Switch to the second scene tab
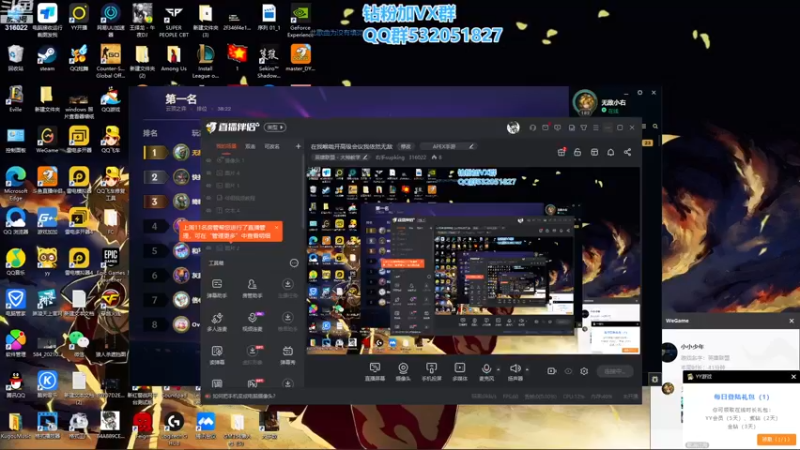Screen dimensions: 800x450 [250, 146]
